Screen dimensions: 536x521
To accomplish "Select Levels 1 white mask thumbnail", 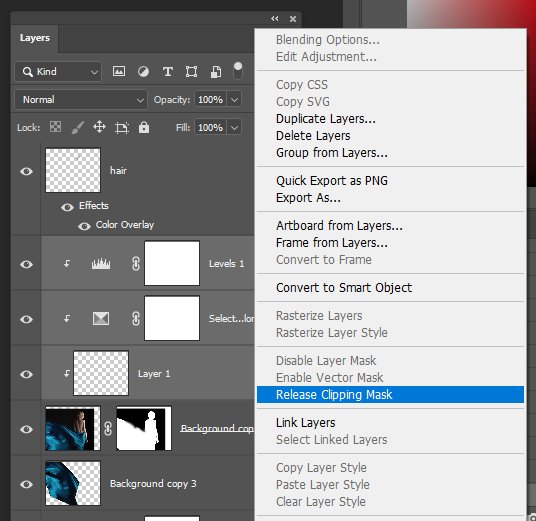I will tap(172, 263).
